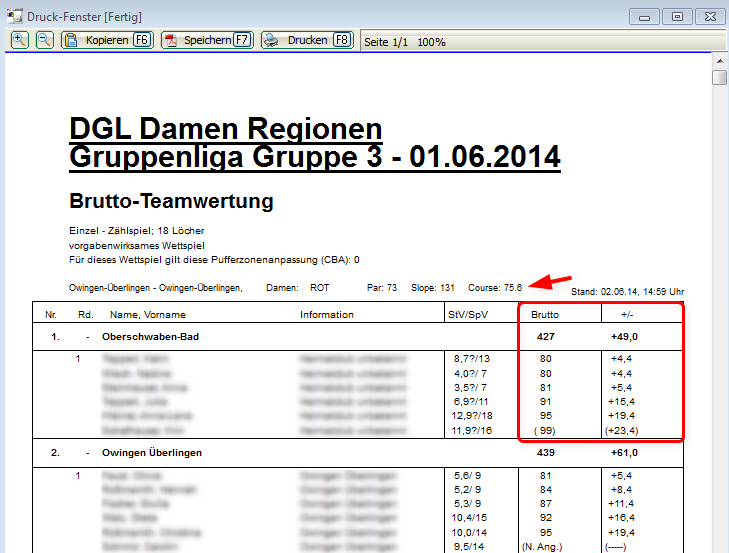Click the Brutto column header
729x553 pixels.
click(545, 314)
